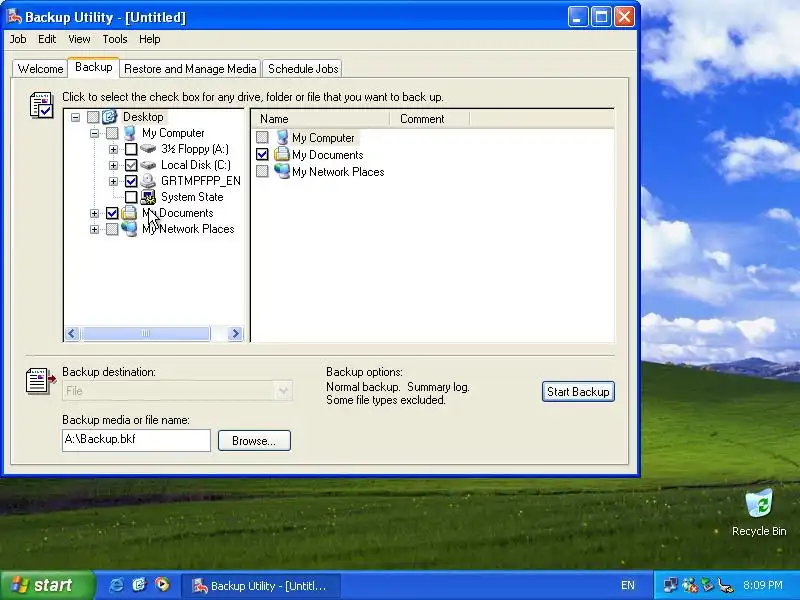Click the network connection tray icon
This screenshot has height=600, width=800.
(x=670, y=585)
